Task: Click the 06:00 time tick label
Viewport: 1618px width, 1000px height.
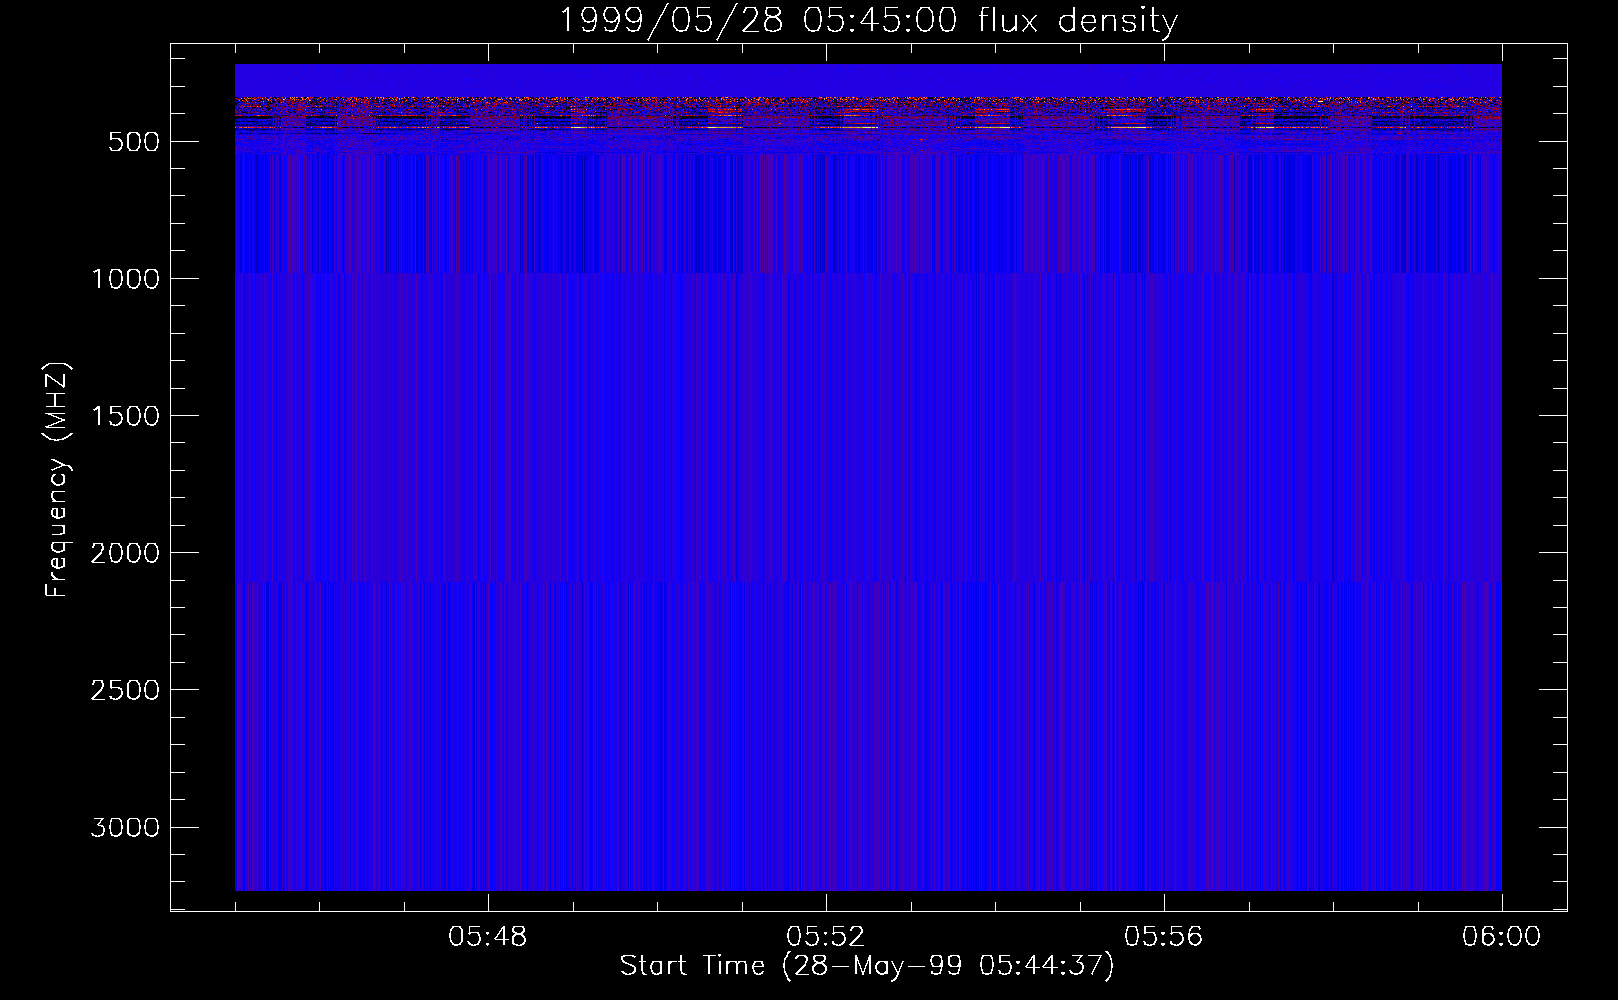Action: point(1501,937)
